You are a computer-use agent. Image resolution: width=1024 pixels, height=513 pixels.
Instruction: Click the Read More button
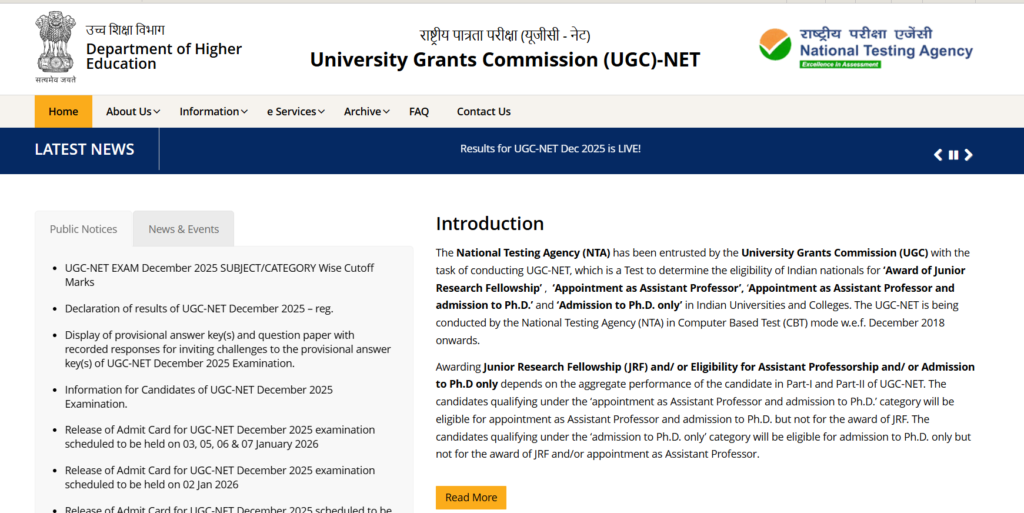point(470,497)
